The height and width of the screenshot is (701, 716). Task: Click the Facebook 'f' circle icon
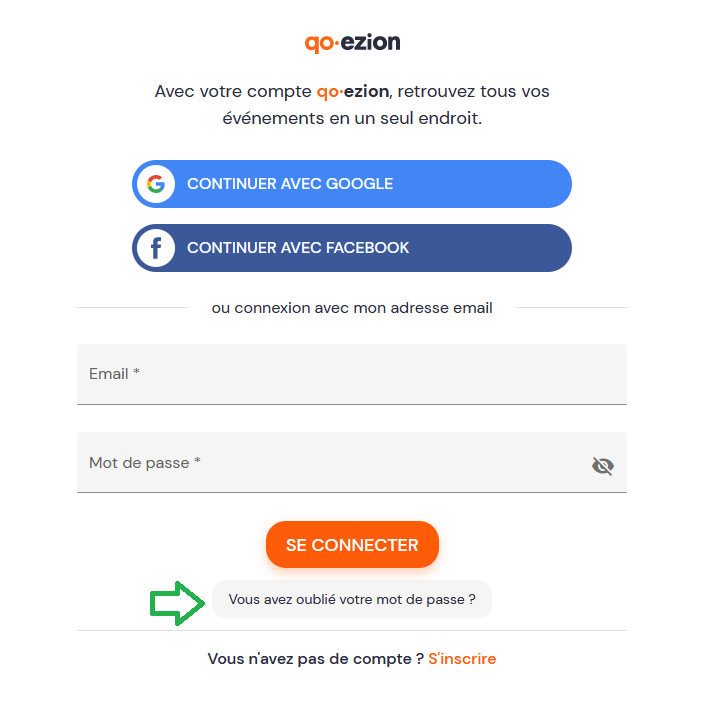click(x=156, y=248)
